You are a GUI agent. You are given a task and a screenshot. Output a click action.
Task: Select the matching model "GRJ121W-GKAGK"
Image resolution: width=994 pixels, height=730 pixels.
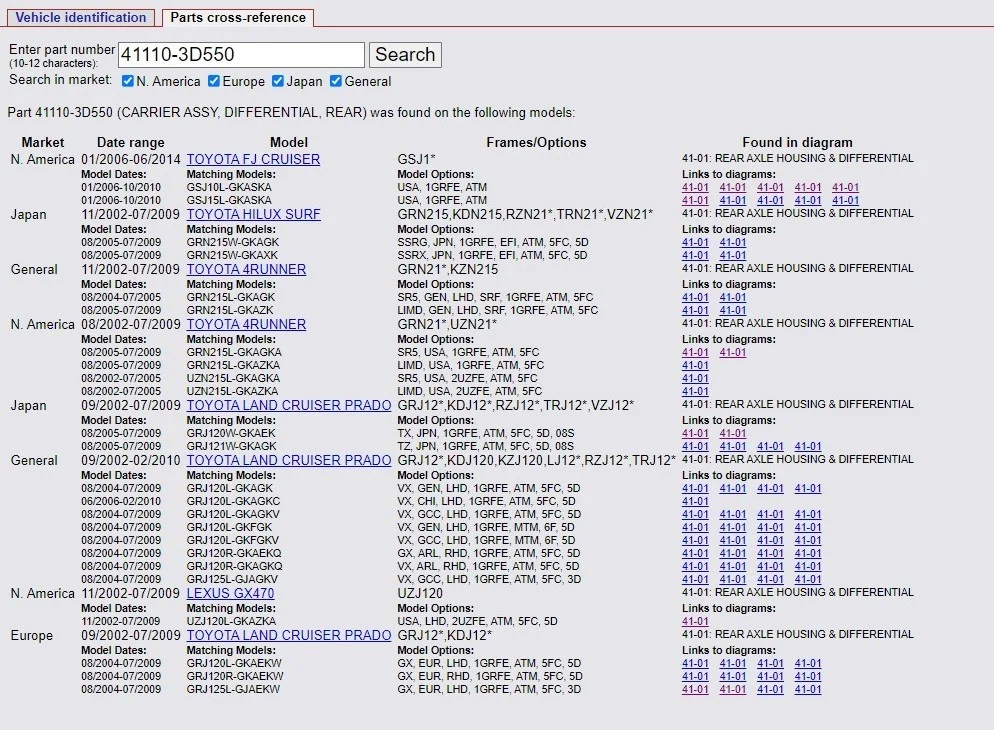pos(231,446)
